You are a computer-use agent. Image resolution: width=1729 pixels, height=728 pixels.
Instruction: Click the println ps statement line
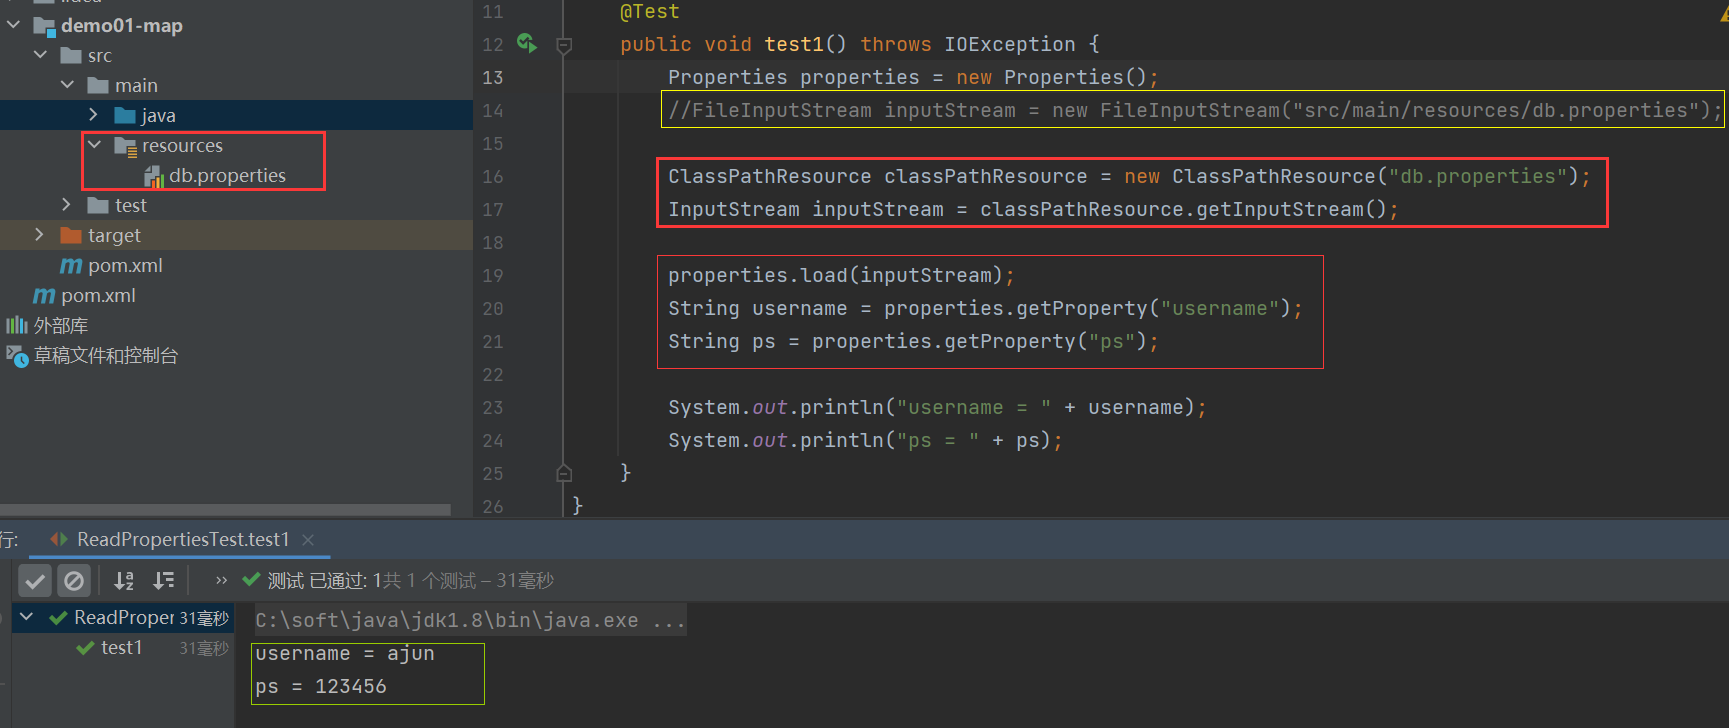tap(865, 440)
